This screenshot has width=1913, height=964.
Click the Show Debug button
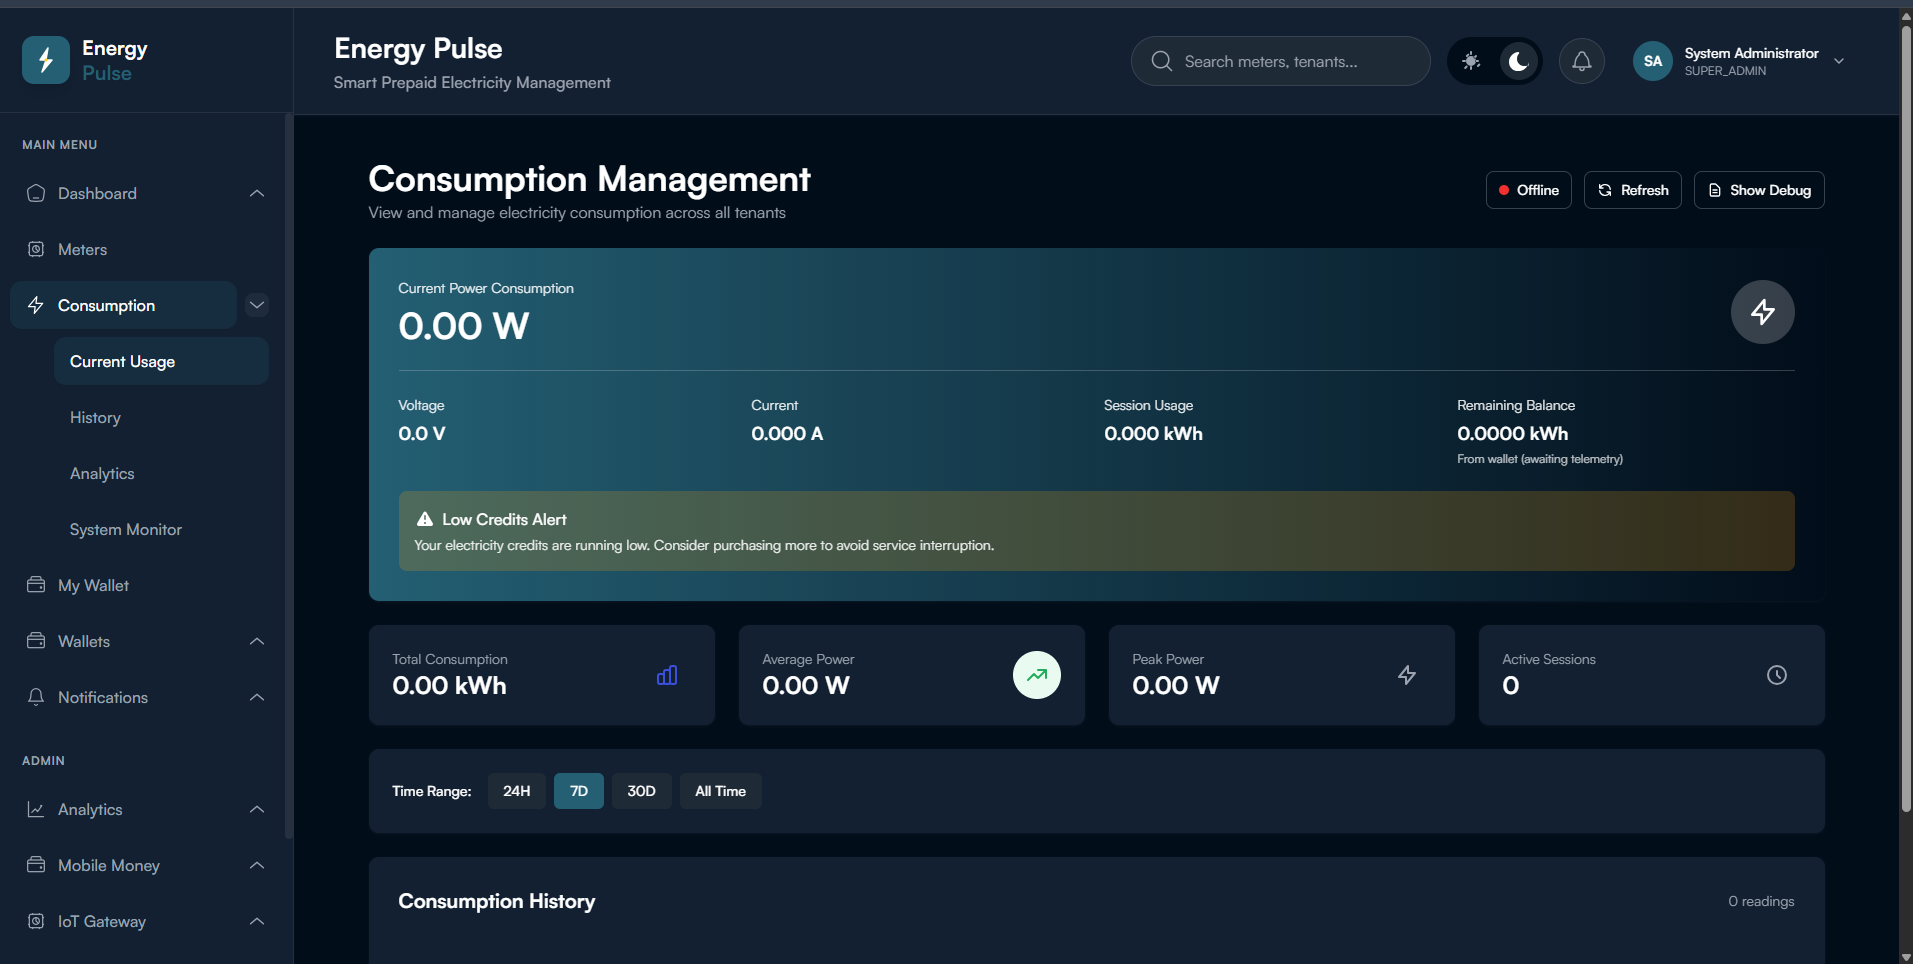coord(1758,190)
